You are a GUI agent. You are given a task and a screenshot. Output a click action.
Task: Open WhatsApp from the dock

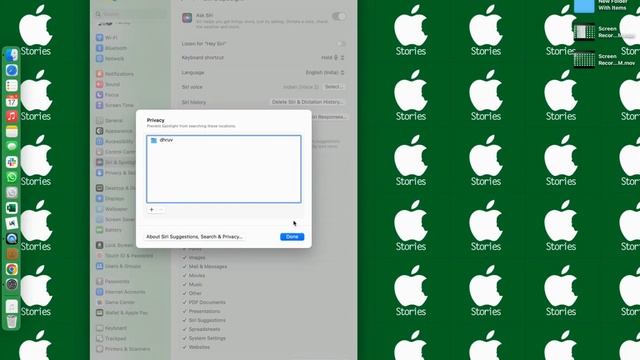pyautogui.click(x=11, y=177)
